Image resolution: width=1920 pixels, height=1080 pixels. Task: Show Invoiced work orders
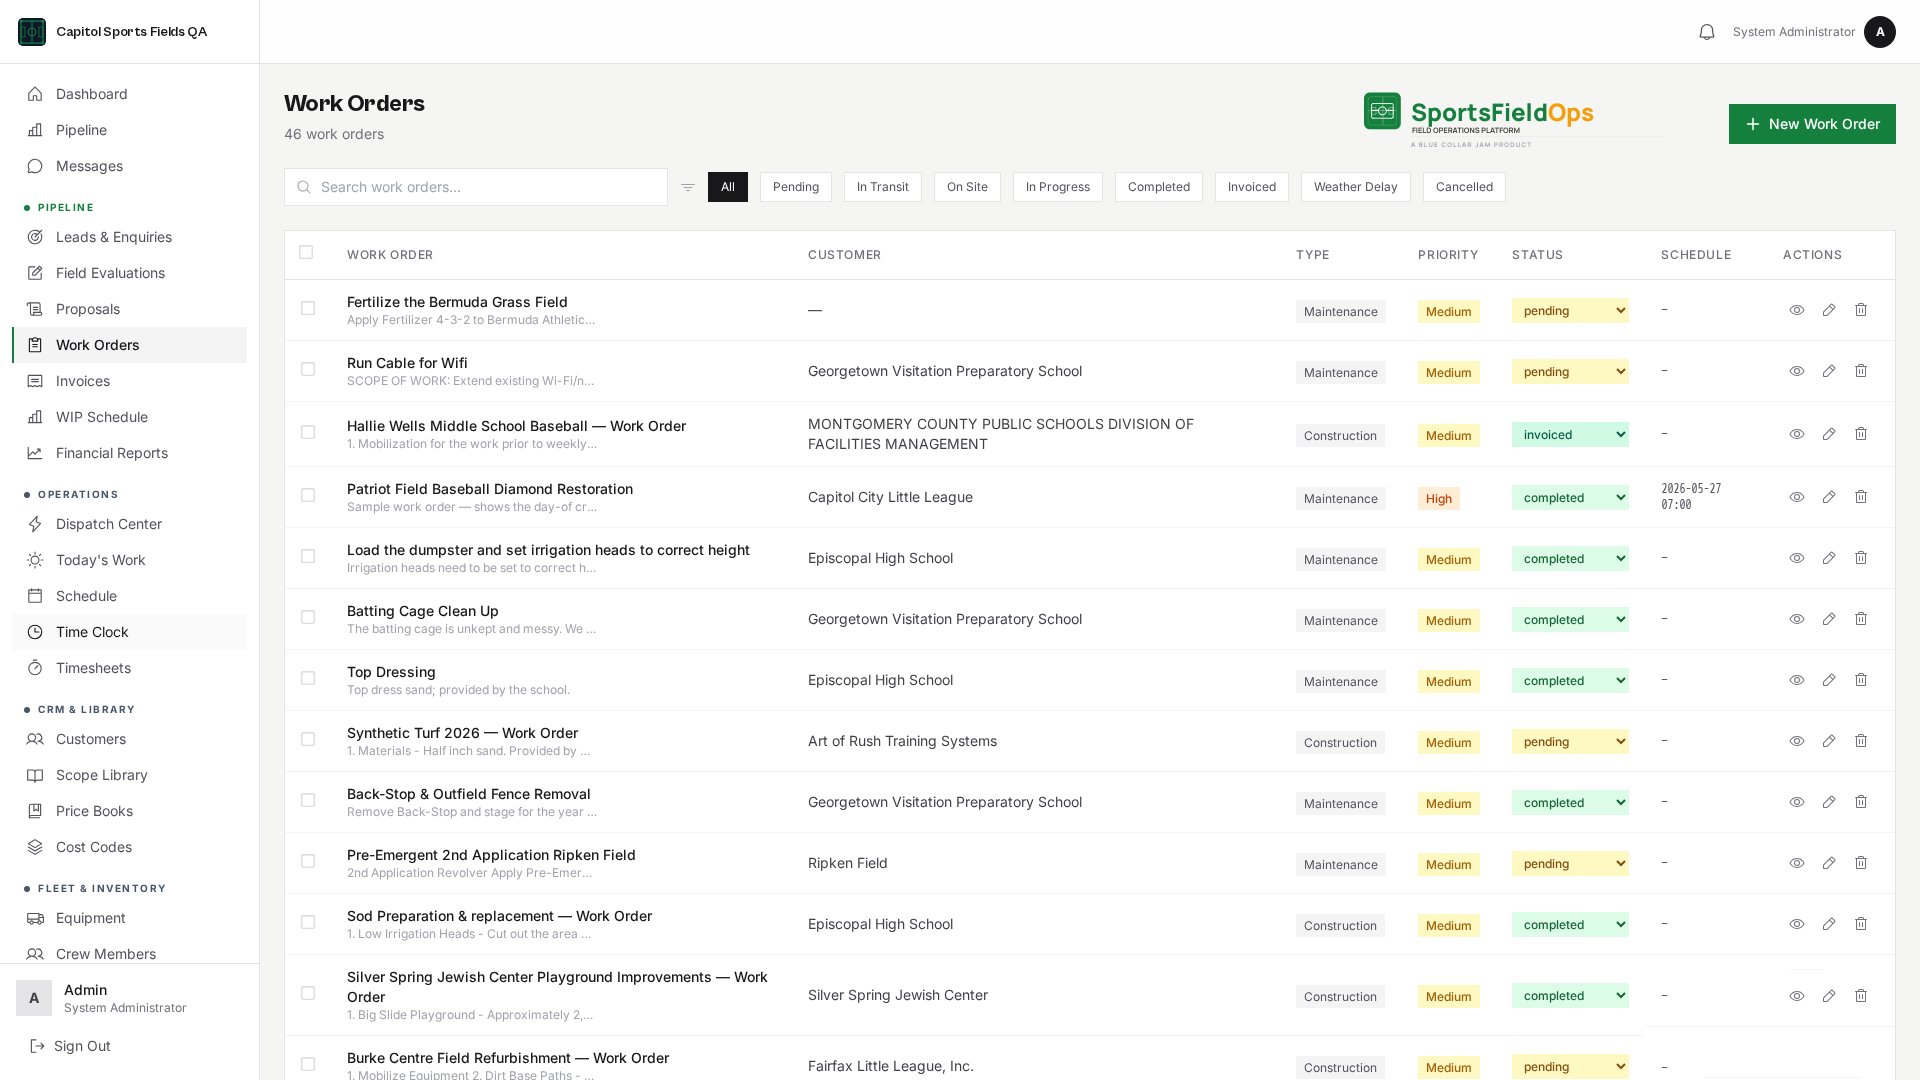[x=1252, y=187]
